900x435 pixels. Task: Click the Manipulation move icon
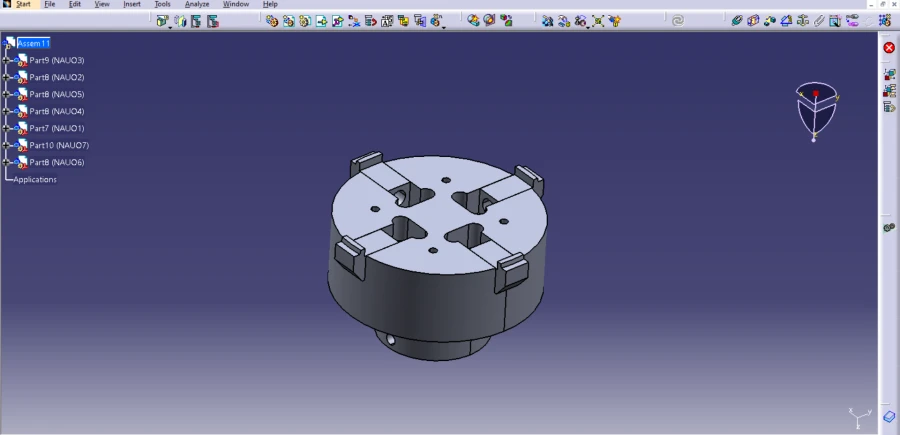[548, 21]
